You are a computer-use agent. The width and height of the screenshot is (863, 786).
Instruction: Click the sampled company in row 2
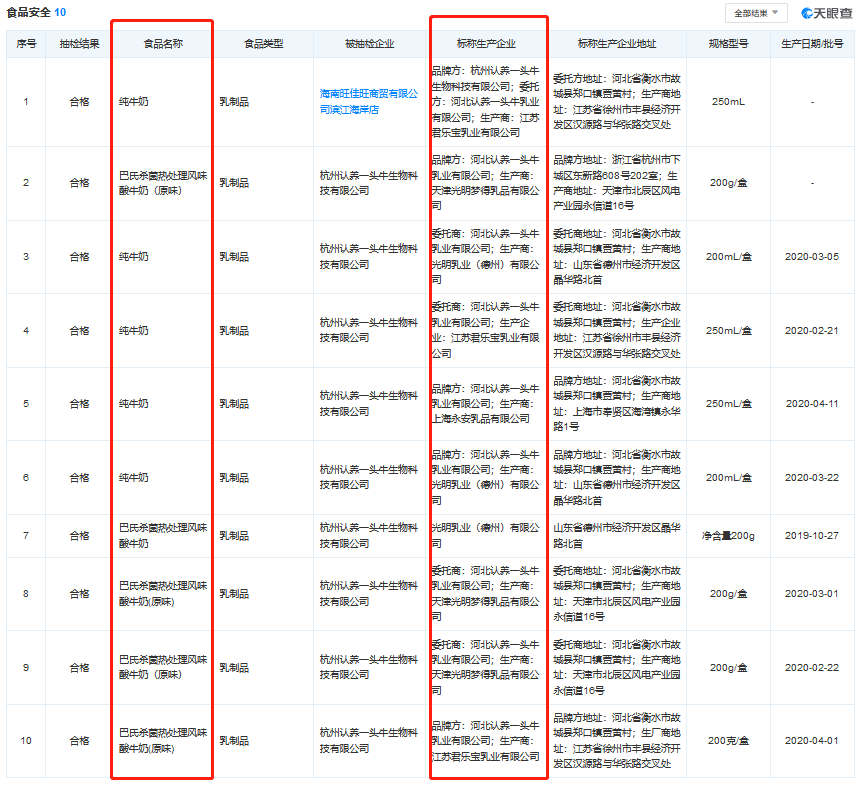(369, 183)
